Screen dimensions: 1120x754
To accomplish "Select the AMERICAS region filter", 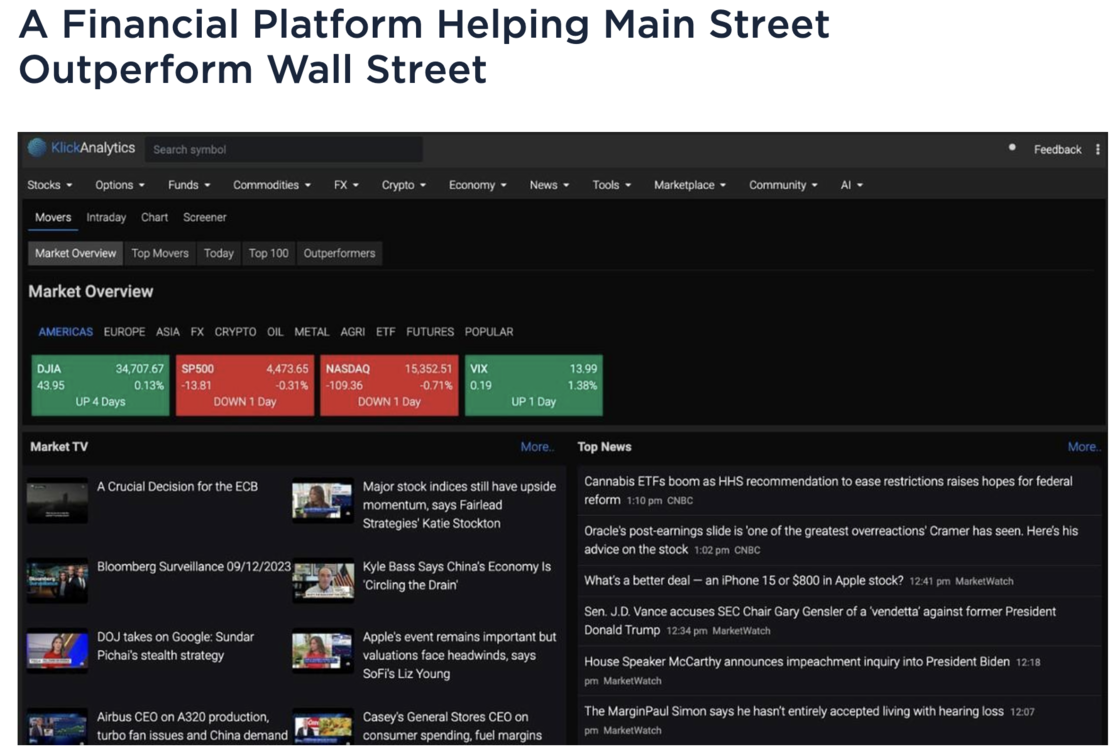I will coord(66,332).
